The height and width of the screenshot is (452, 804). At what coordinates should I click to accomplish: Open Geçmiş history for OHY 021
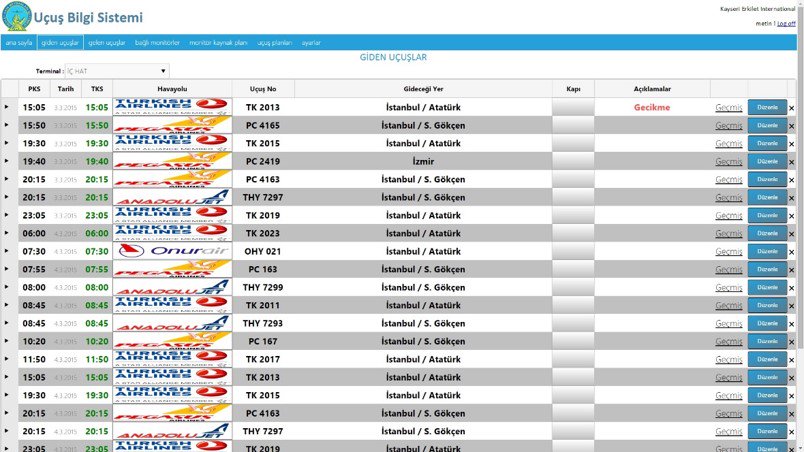729,252
